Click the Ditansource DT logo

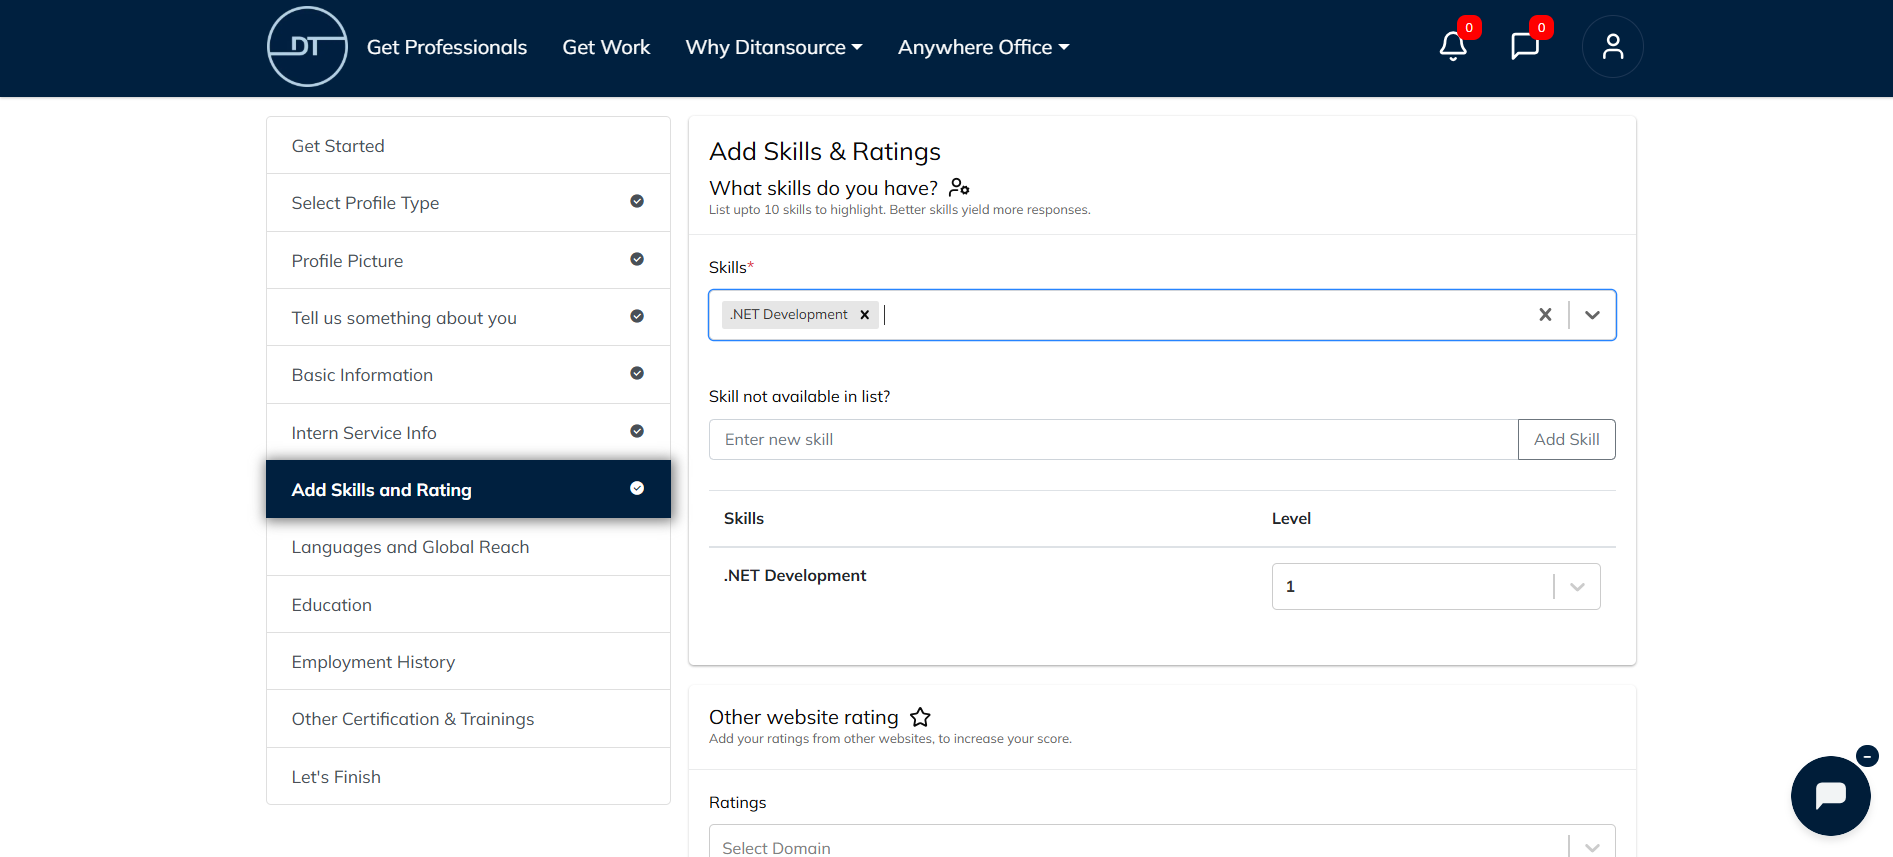[307, 47]
